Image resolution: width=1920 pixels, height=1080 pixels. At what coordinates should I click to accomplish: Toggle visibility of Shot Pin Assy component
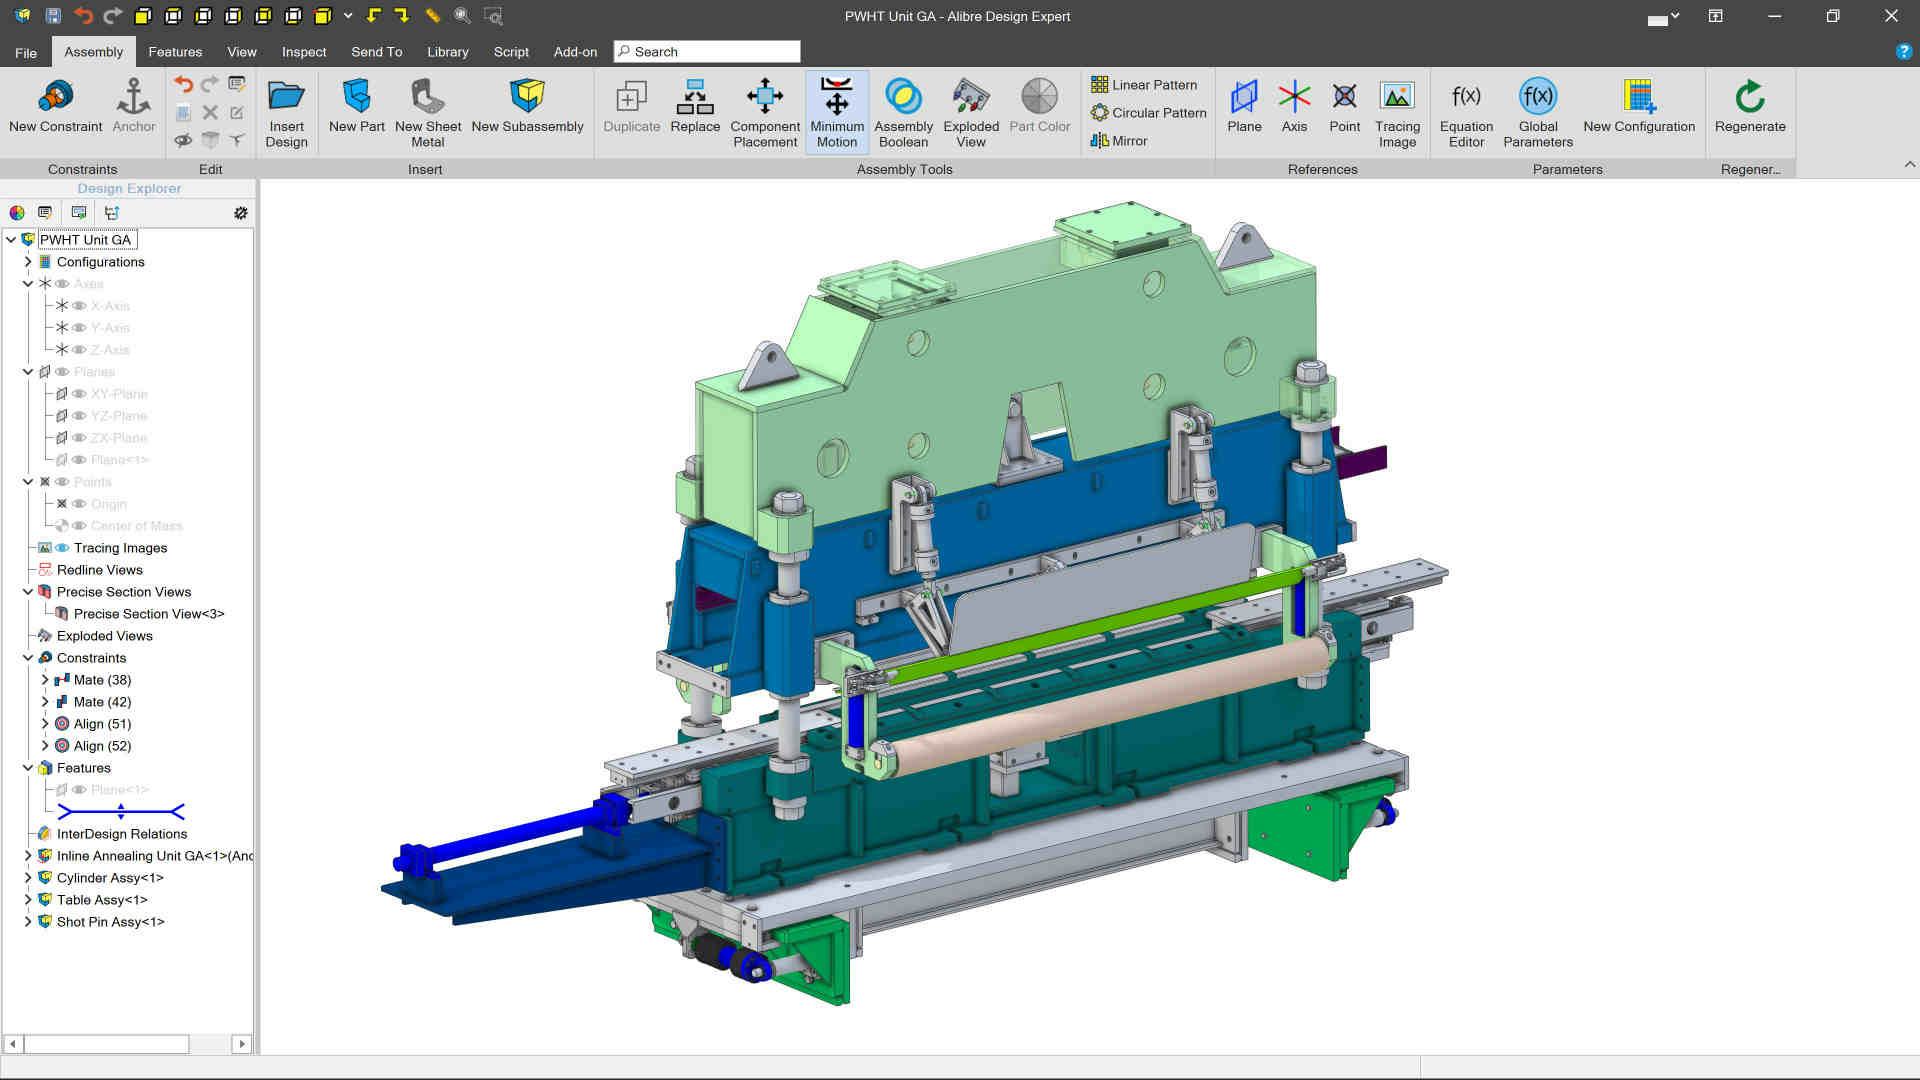pos(46,920)
